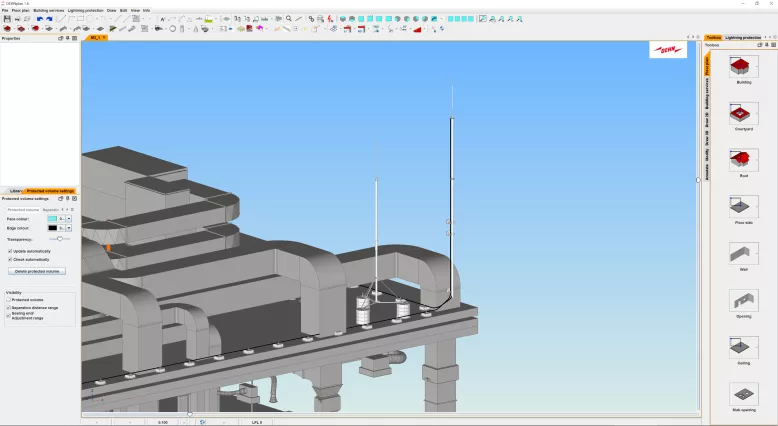The width and height of the screenshot is (778, 426).
Task: Select the Courtyard tool in Toolbox
Action: coord(743,113)
